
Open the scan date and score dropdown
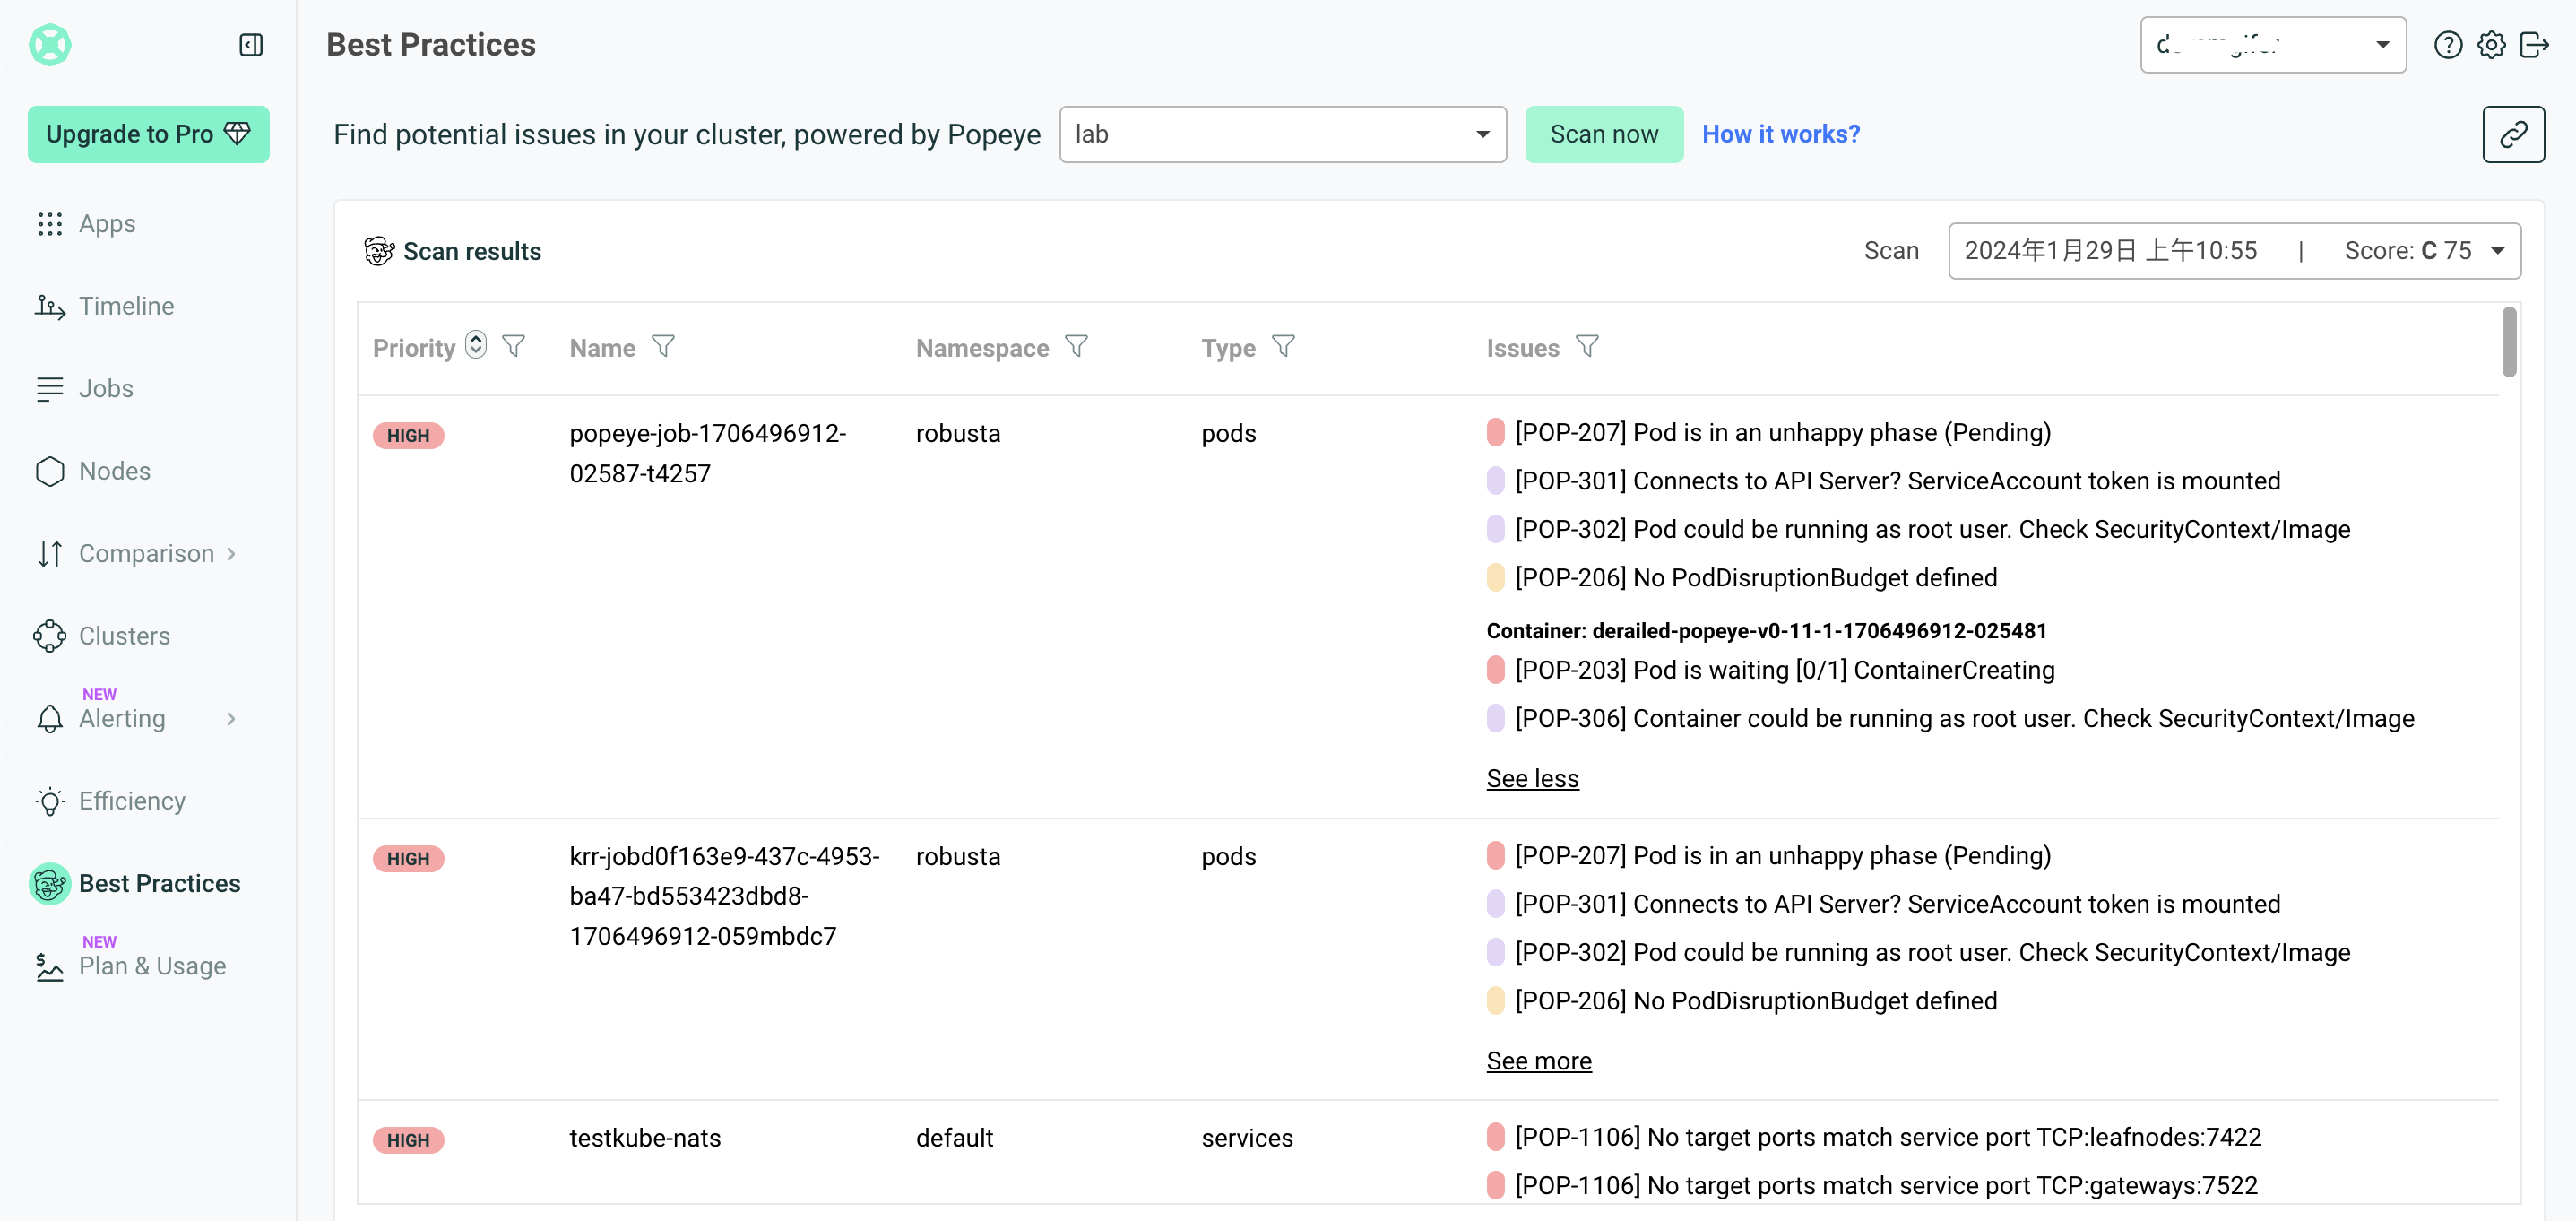coord(2234,250)
